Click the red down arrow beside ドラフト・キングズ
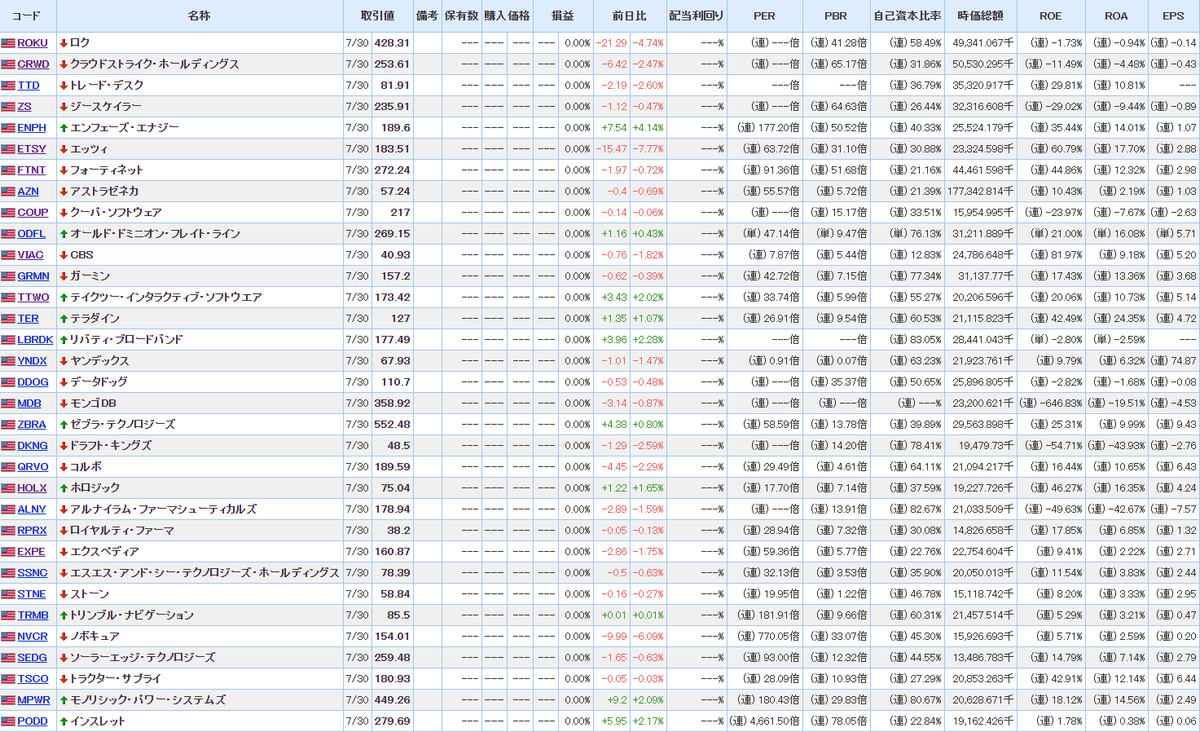The image size is (1200, 732). [63, 446]
